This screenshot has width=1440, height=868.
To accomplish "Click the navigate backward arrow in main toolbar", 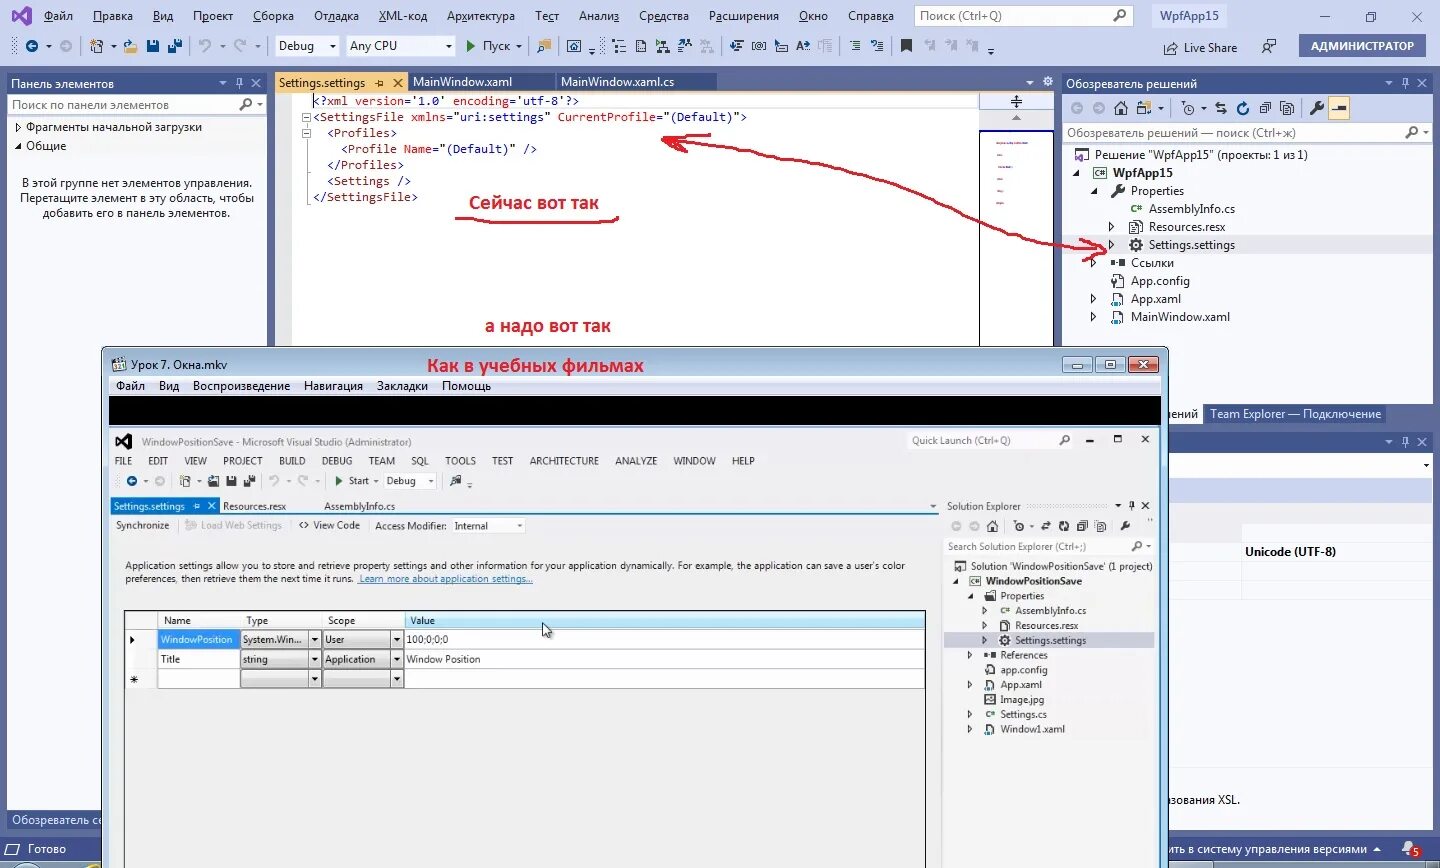I will pyautogui.click(x=32, y=46).
